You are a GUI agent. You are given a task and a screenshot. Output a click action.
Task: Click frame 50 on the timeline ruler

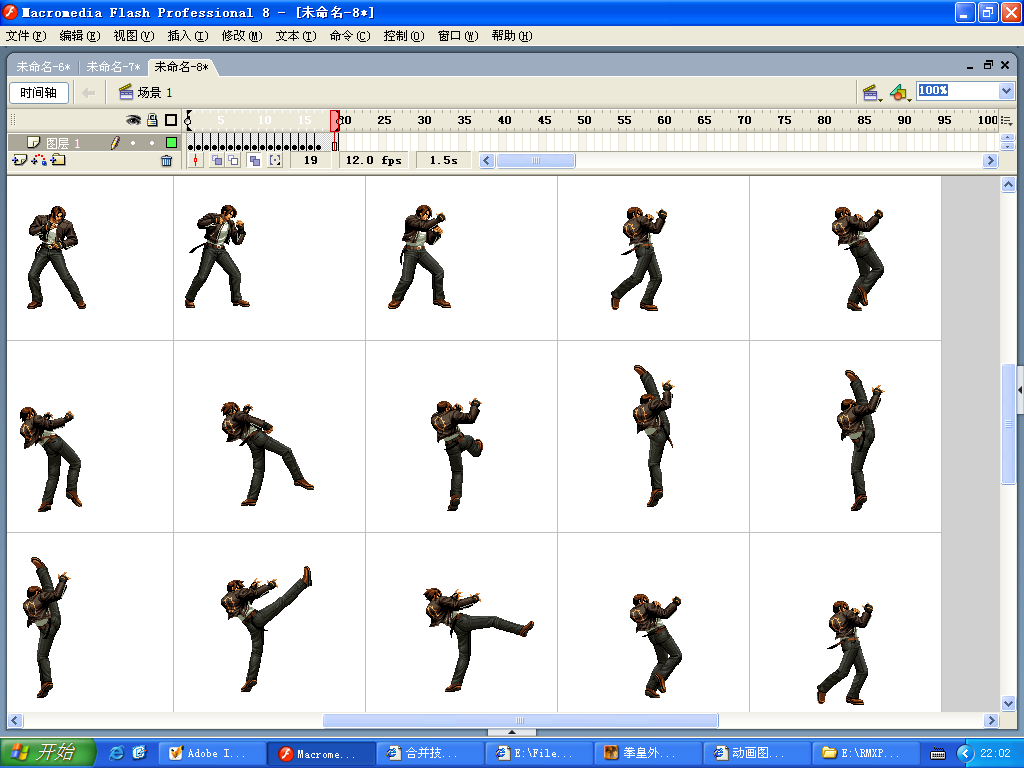584,120
